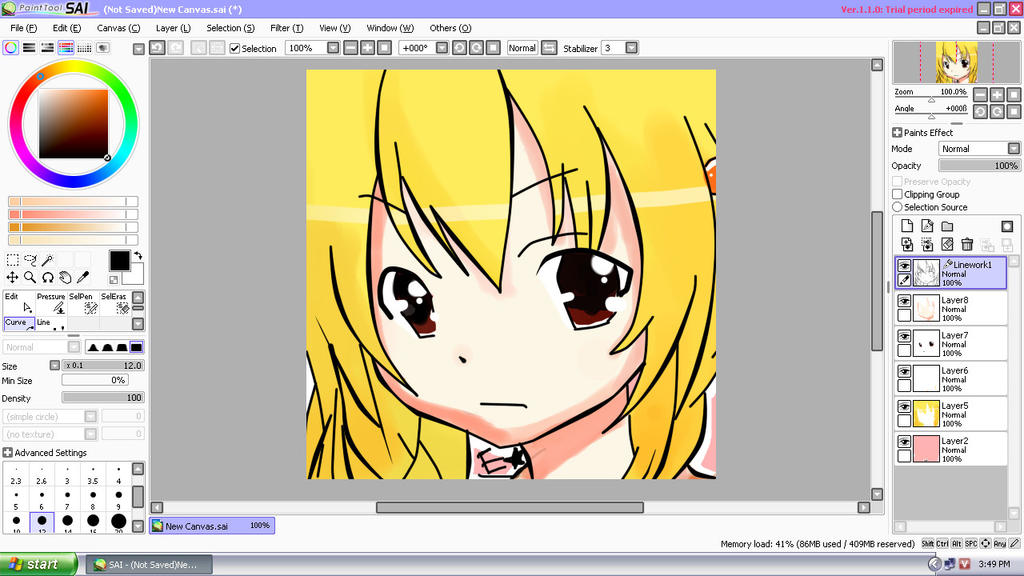The width and height of the screenshot is (1024, 576).
Task: Select the Eyedropper color picker tool
Action: pos(83,278)
